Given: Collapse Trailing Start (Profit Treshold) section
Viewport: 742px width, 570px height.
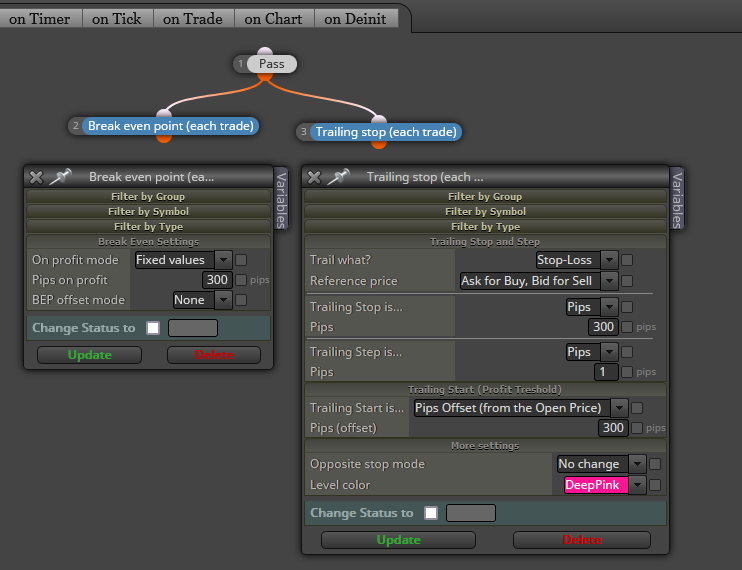Looking at the screenshot, I should click(x=485, y=390).
